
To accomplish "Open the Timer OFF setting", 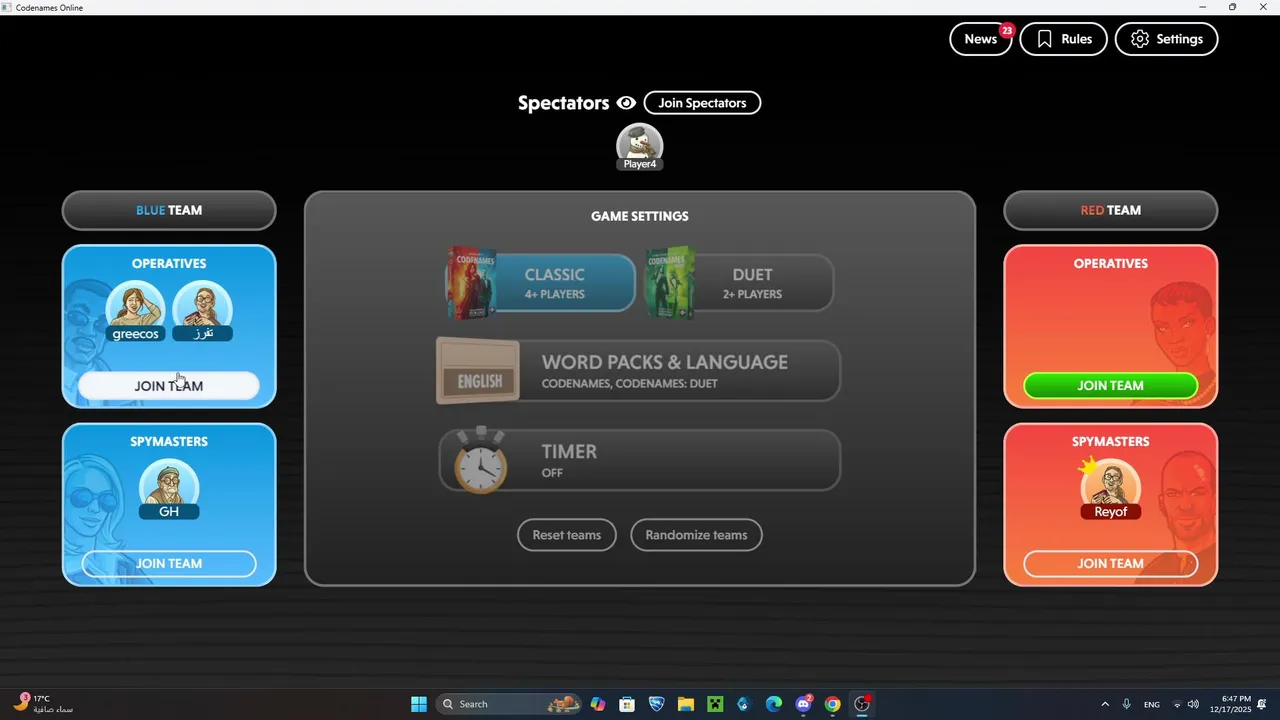I will click(x=639, y=460).
